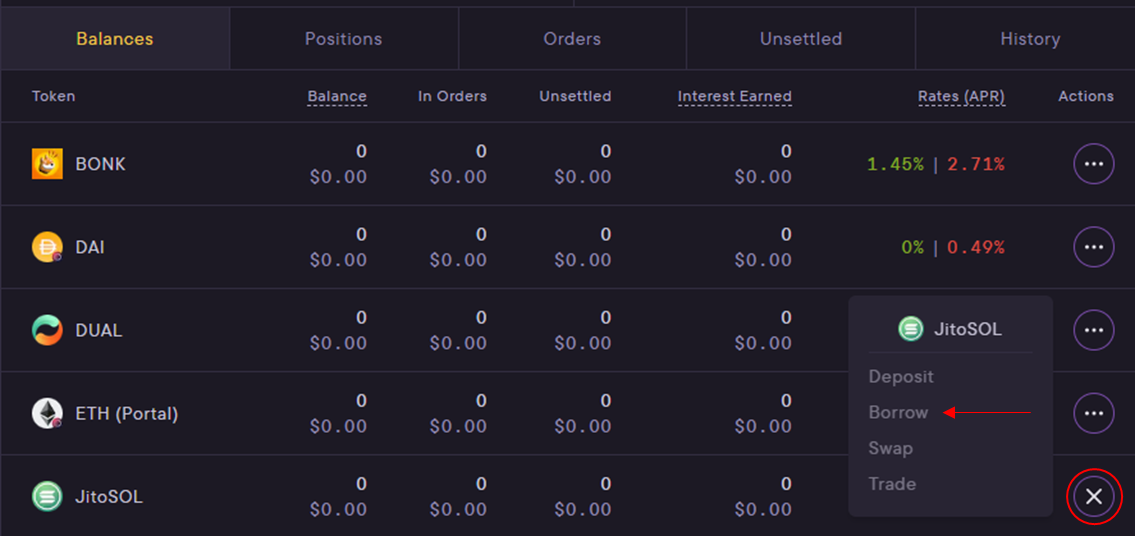The height and width of the screenshot is (536, 1135).
Task: Open ETH (Portal) actions three-dot menu
Action: point(1093,414)
